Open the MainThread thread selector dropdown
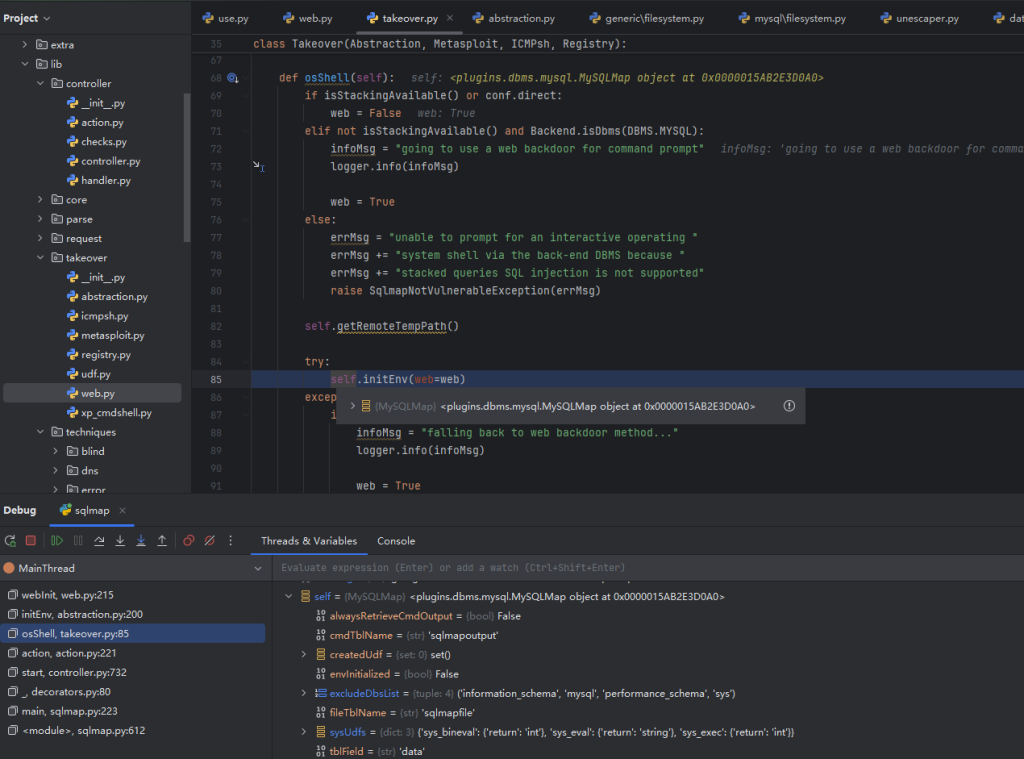Viewport: 1024px width, 759px height. click(x=258, y=568)
